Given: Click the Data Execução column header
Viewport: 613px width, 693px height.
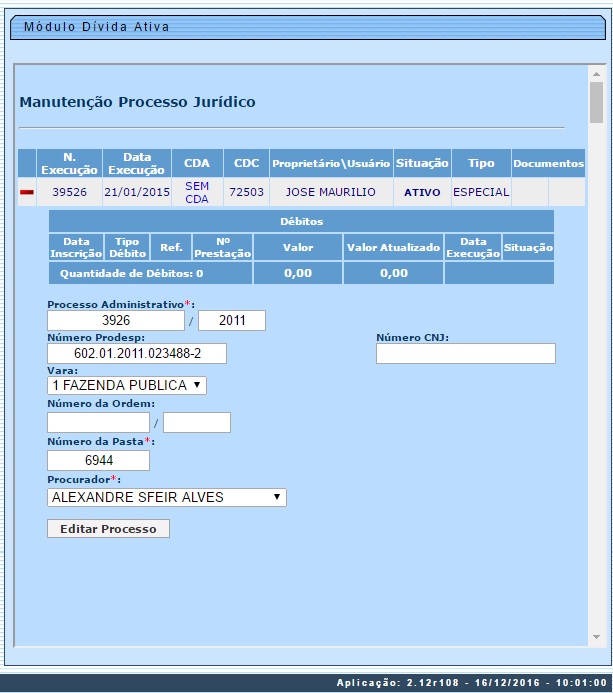Looking at the screenshot, I should [x=137, y=163].
